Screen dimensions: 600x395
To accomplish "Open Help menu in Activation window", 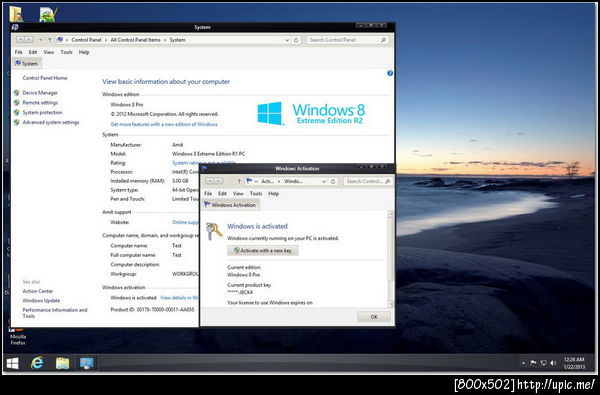I will pyautogui.click(x=273, y=194).
